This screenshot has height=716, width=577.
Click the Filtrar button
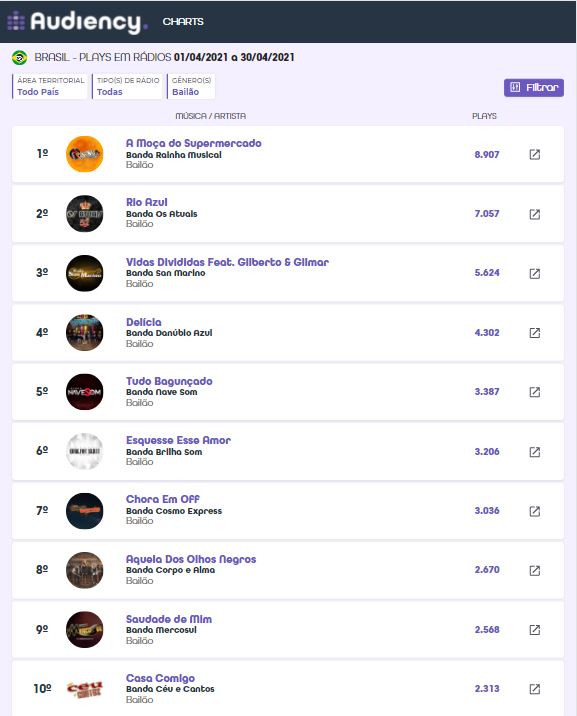(x=534, y=87)
